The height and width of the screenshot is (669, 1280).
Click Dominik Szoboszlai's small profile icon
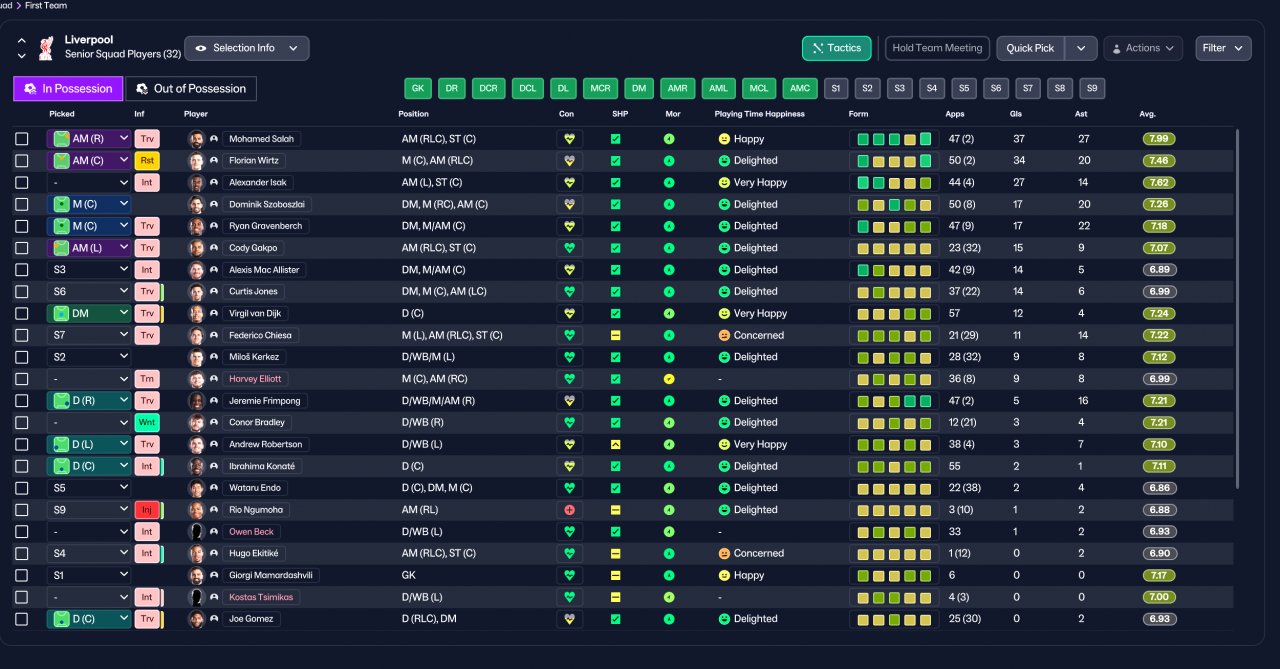click(214, 205)
